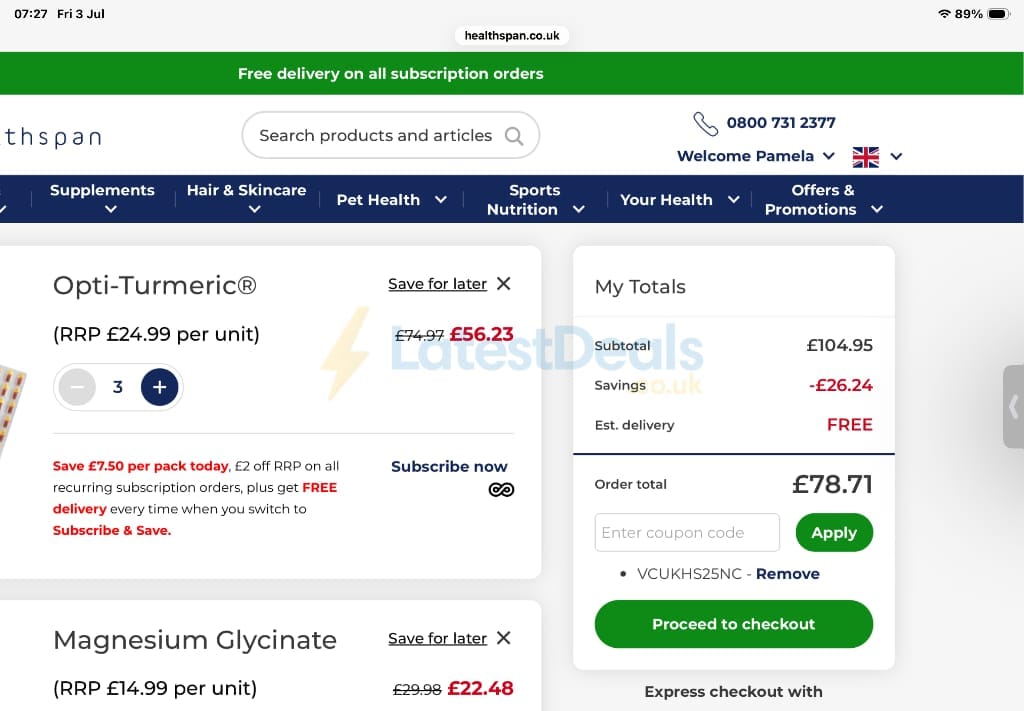Select the UK flag icon

click(865, 157)
